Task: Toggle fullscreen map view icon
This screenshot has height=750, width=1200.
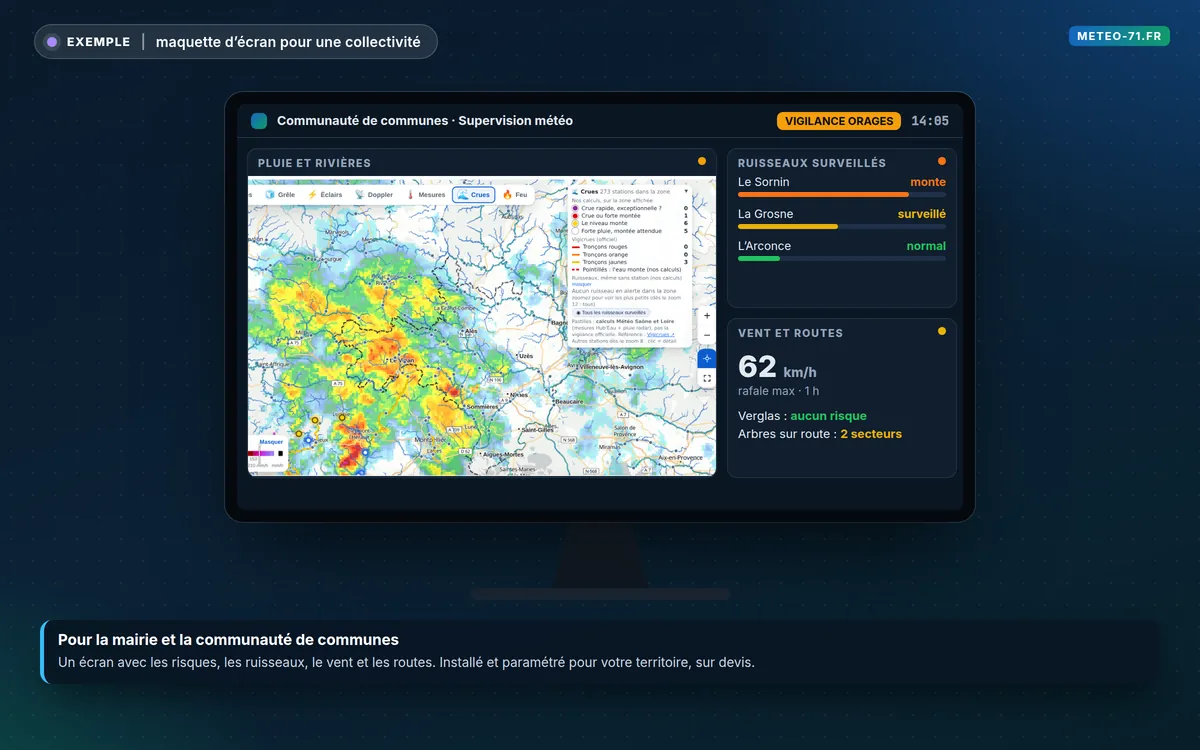Action: pyautogui.click(x=707, y=378)
